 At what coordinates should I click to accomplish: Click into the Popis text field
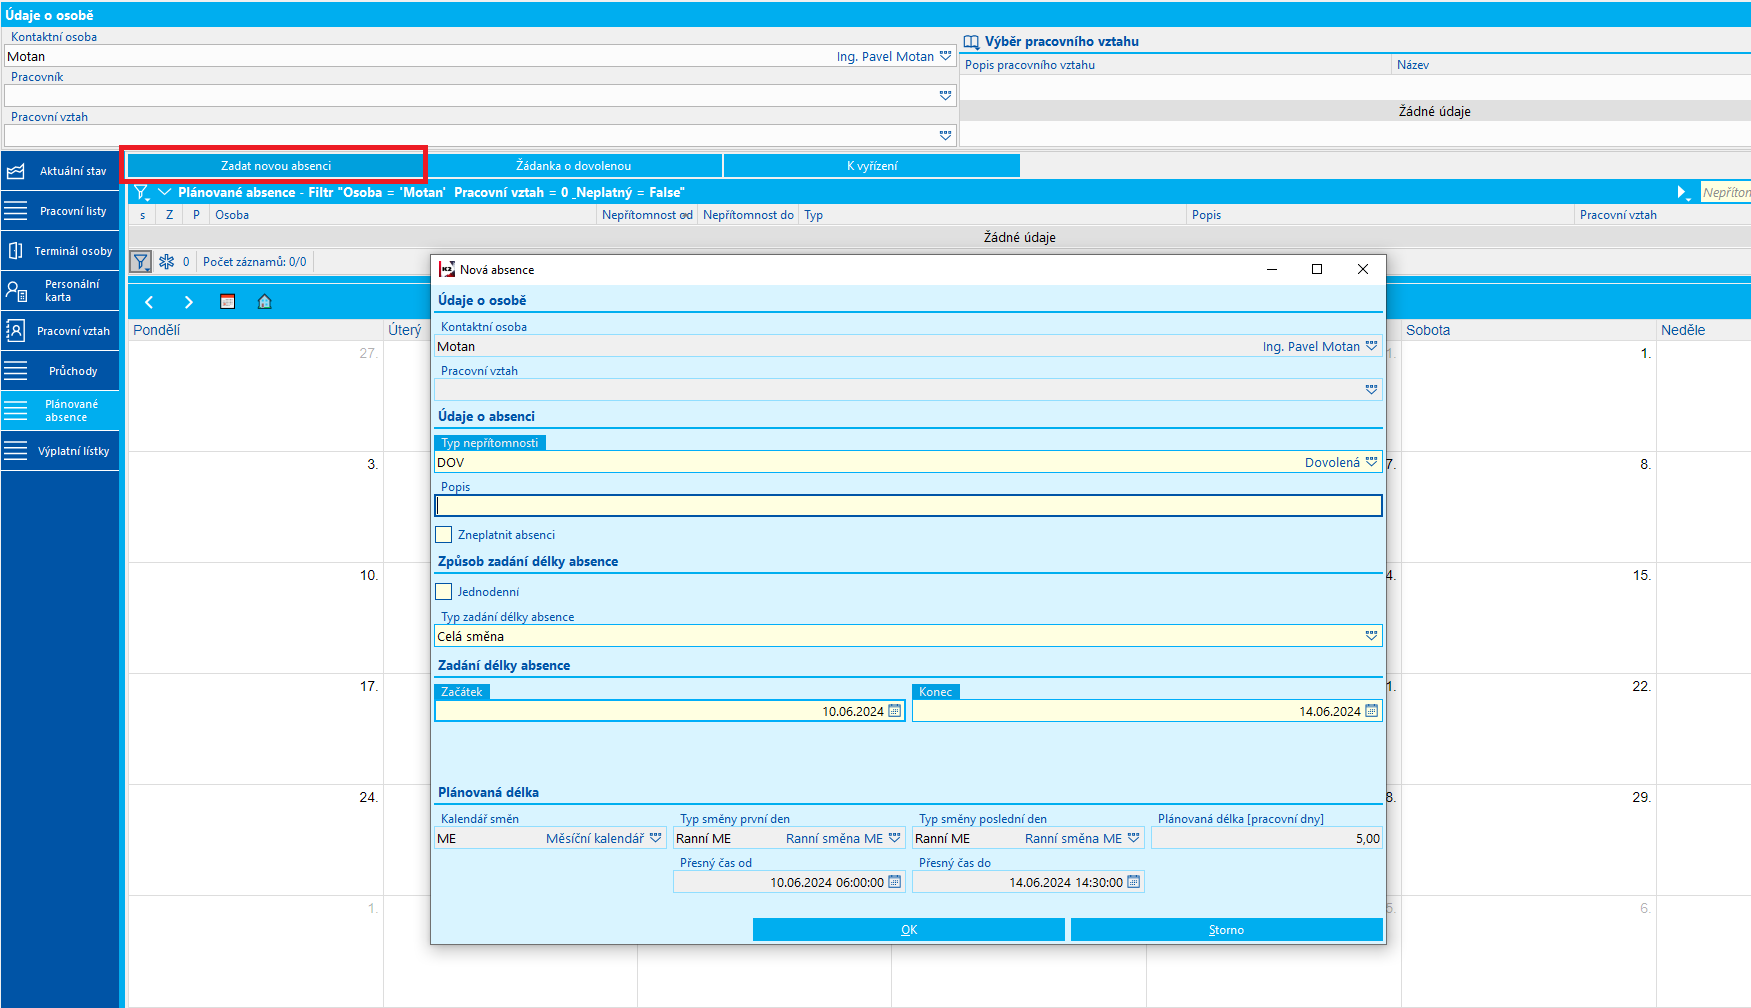(x=907, y=506)
